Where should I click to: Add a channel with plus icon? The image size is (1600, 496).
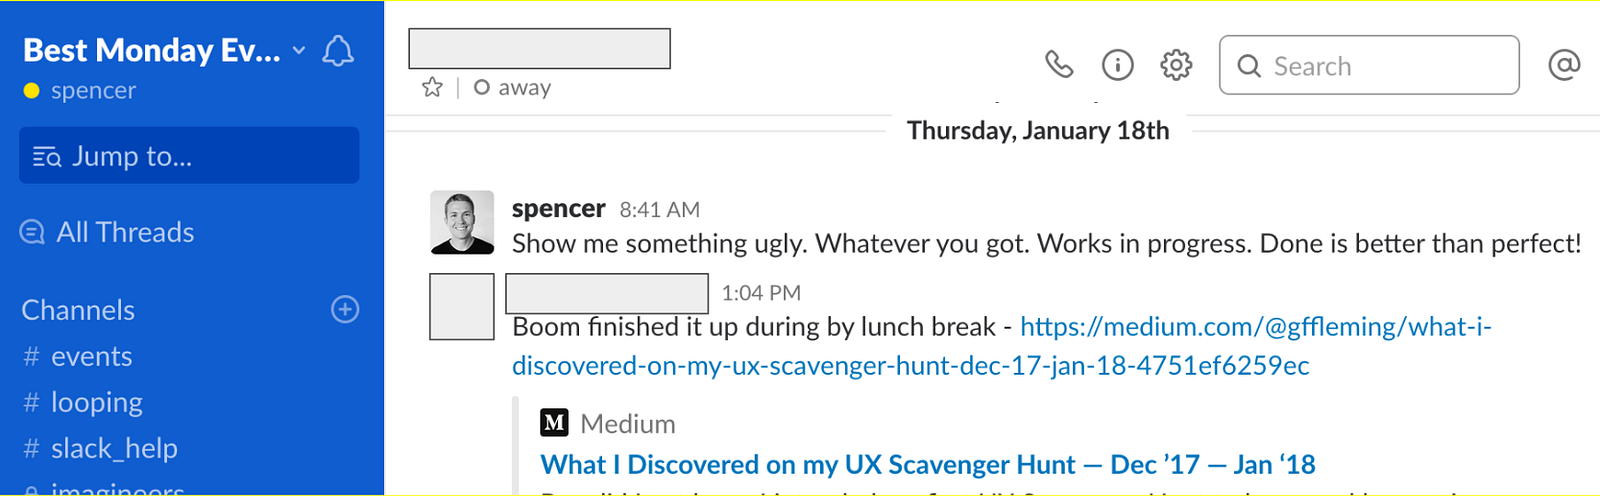point(345,310)
